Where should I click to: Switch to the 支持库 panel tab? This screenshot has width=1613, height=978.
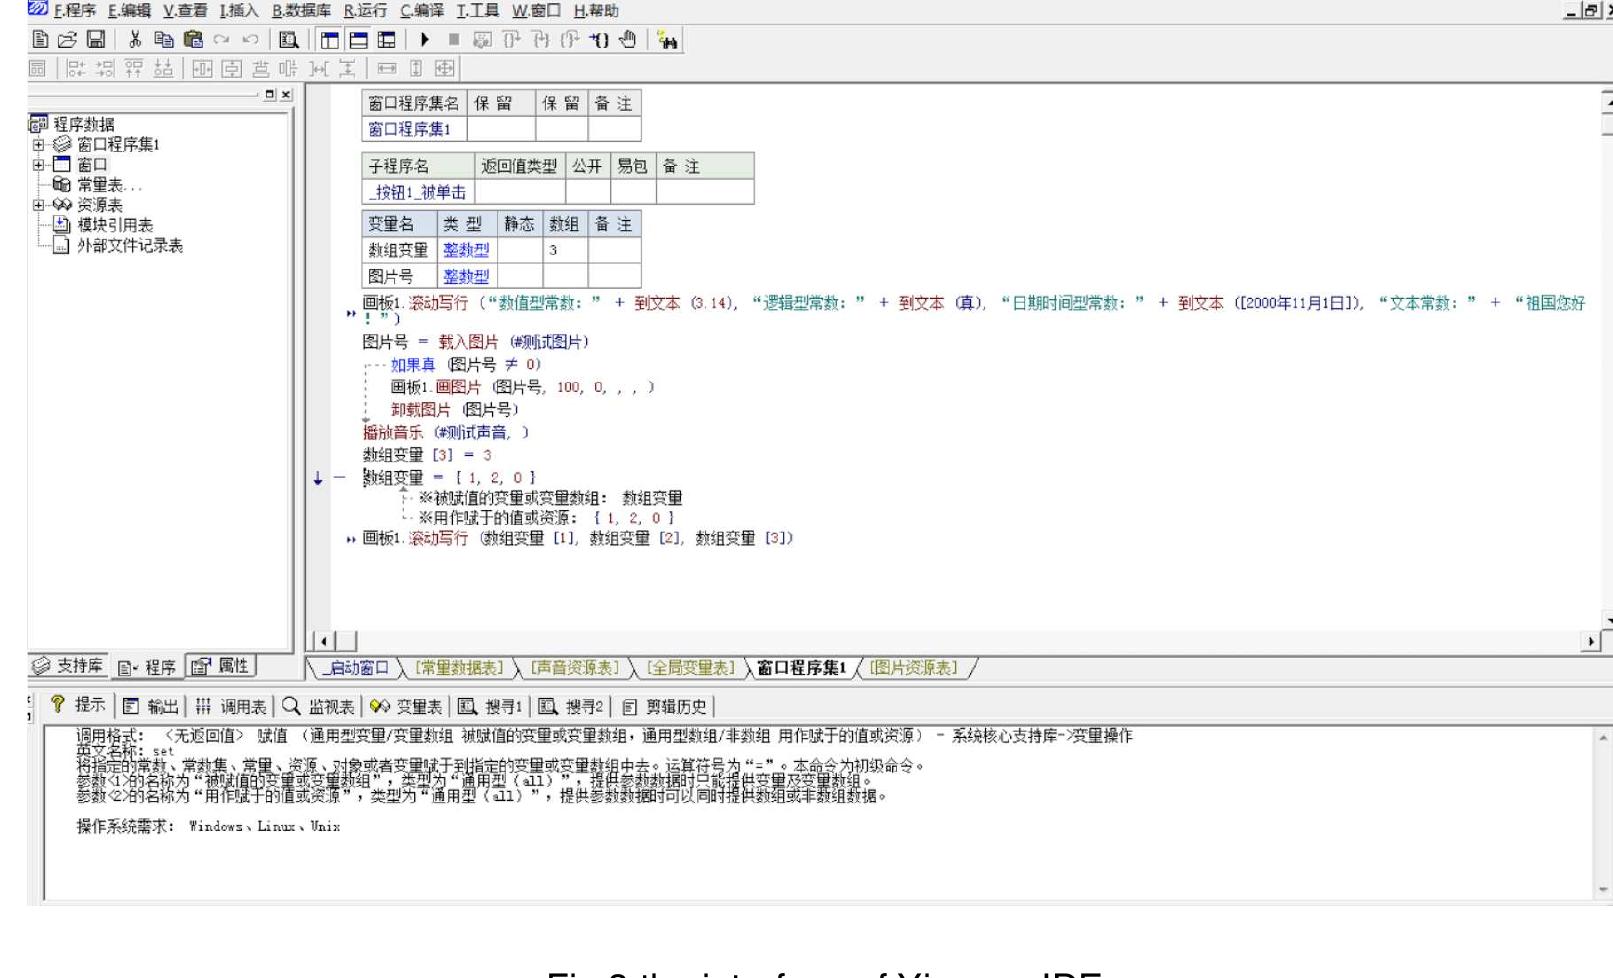point(68,666)
